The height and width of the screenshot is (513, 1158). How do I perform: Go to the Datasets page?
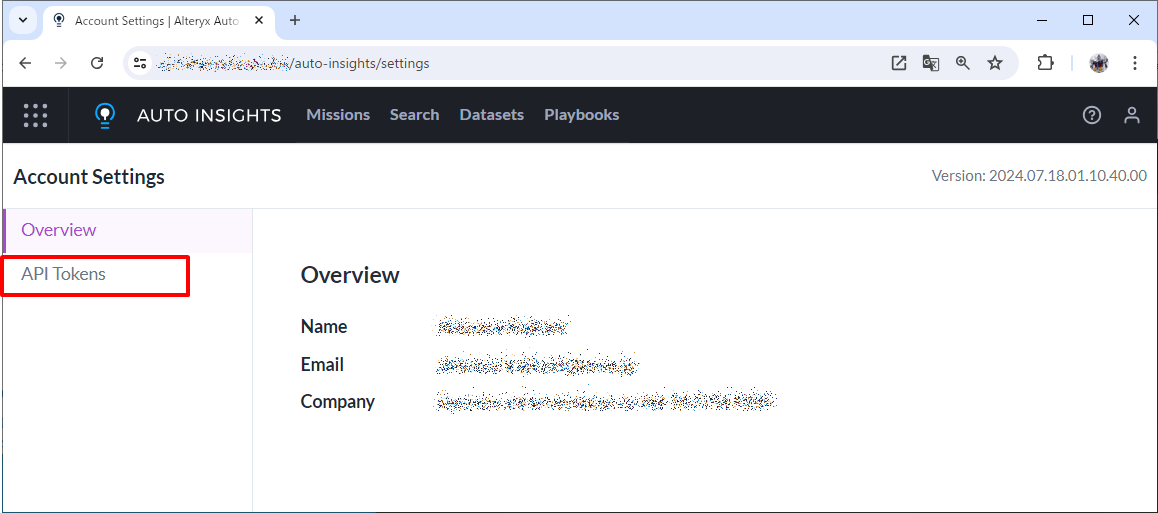click(491, 115)
